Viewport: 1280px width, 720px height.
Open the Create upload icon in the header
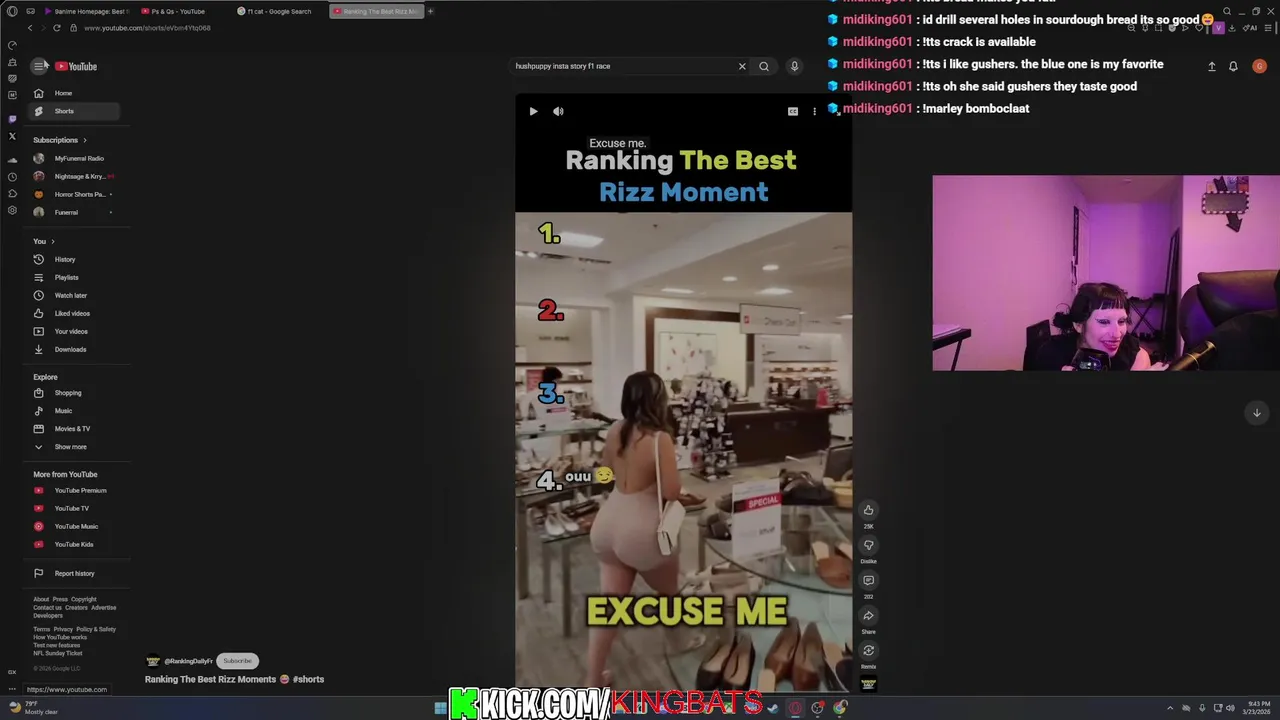pos(1211,66)
